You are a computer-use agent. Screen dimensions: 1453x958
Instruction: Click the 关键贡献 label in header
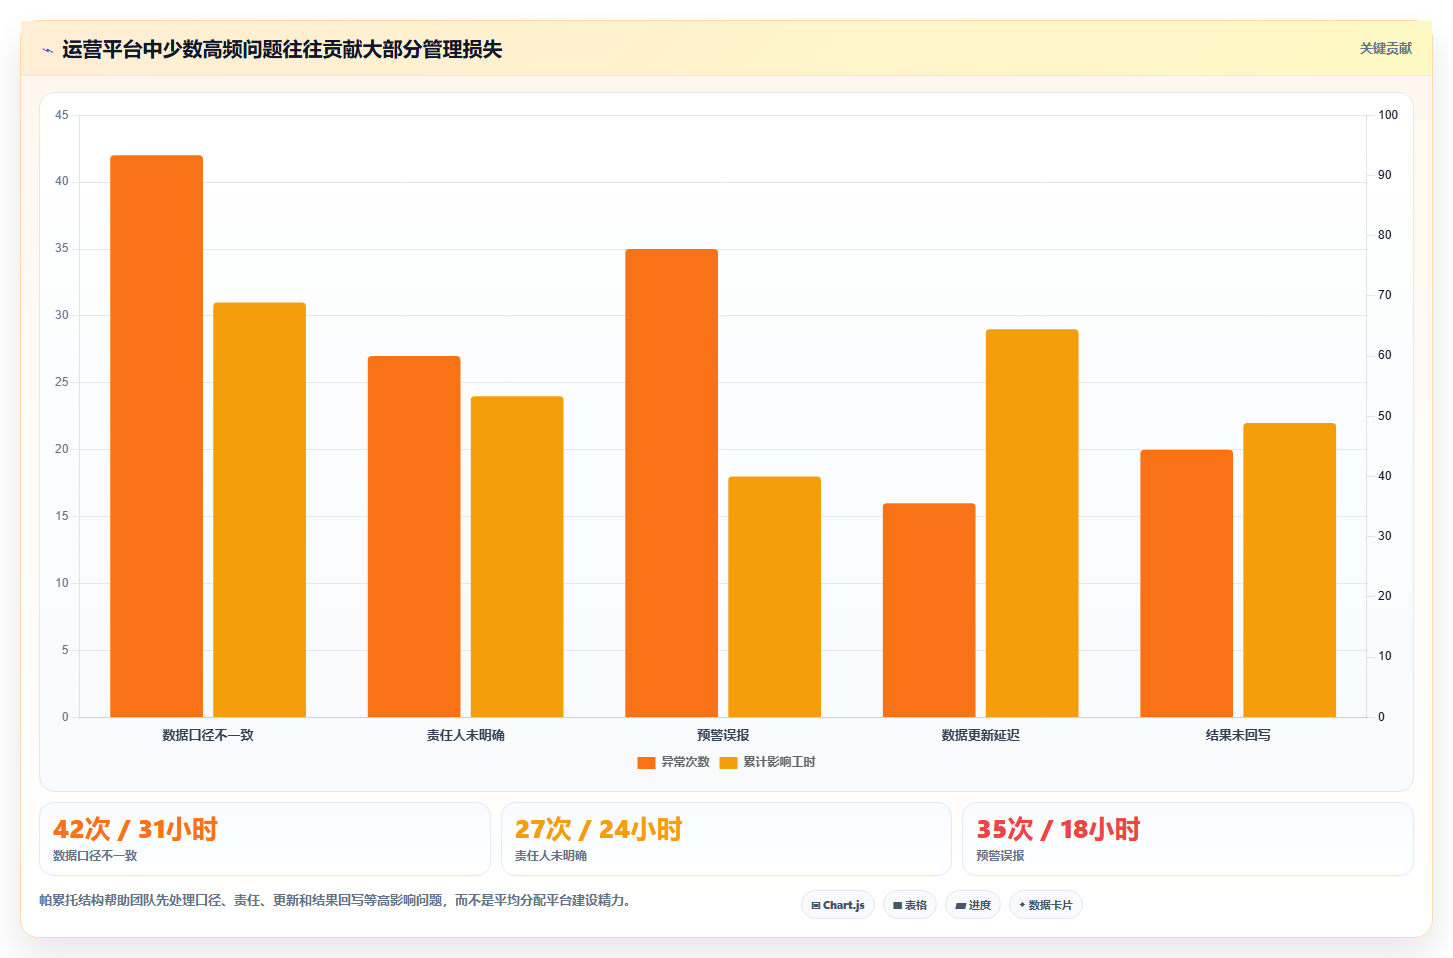1385,49
